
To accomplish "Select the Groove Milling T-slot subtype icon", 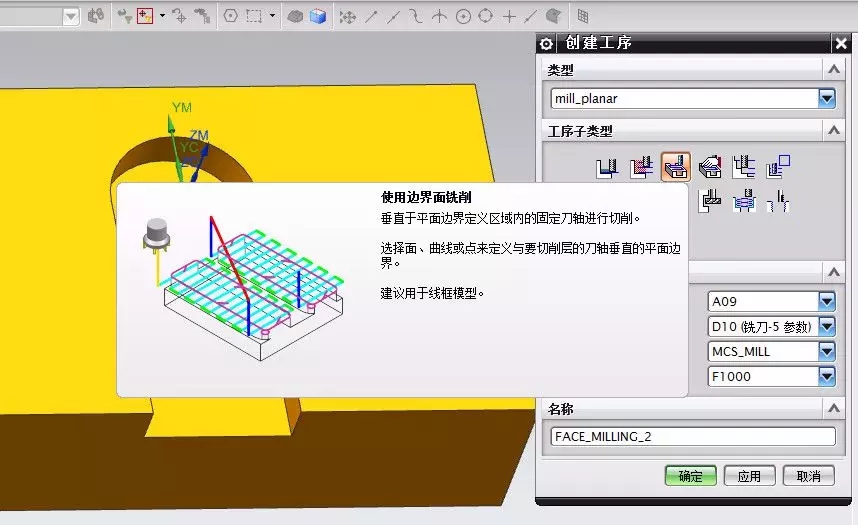I will click(x=710, y=201).
